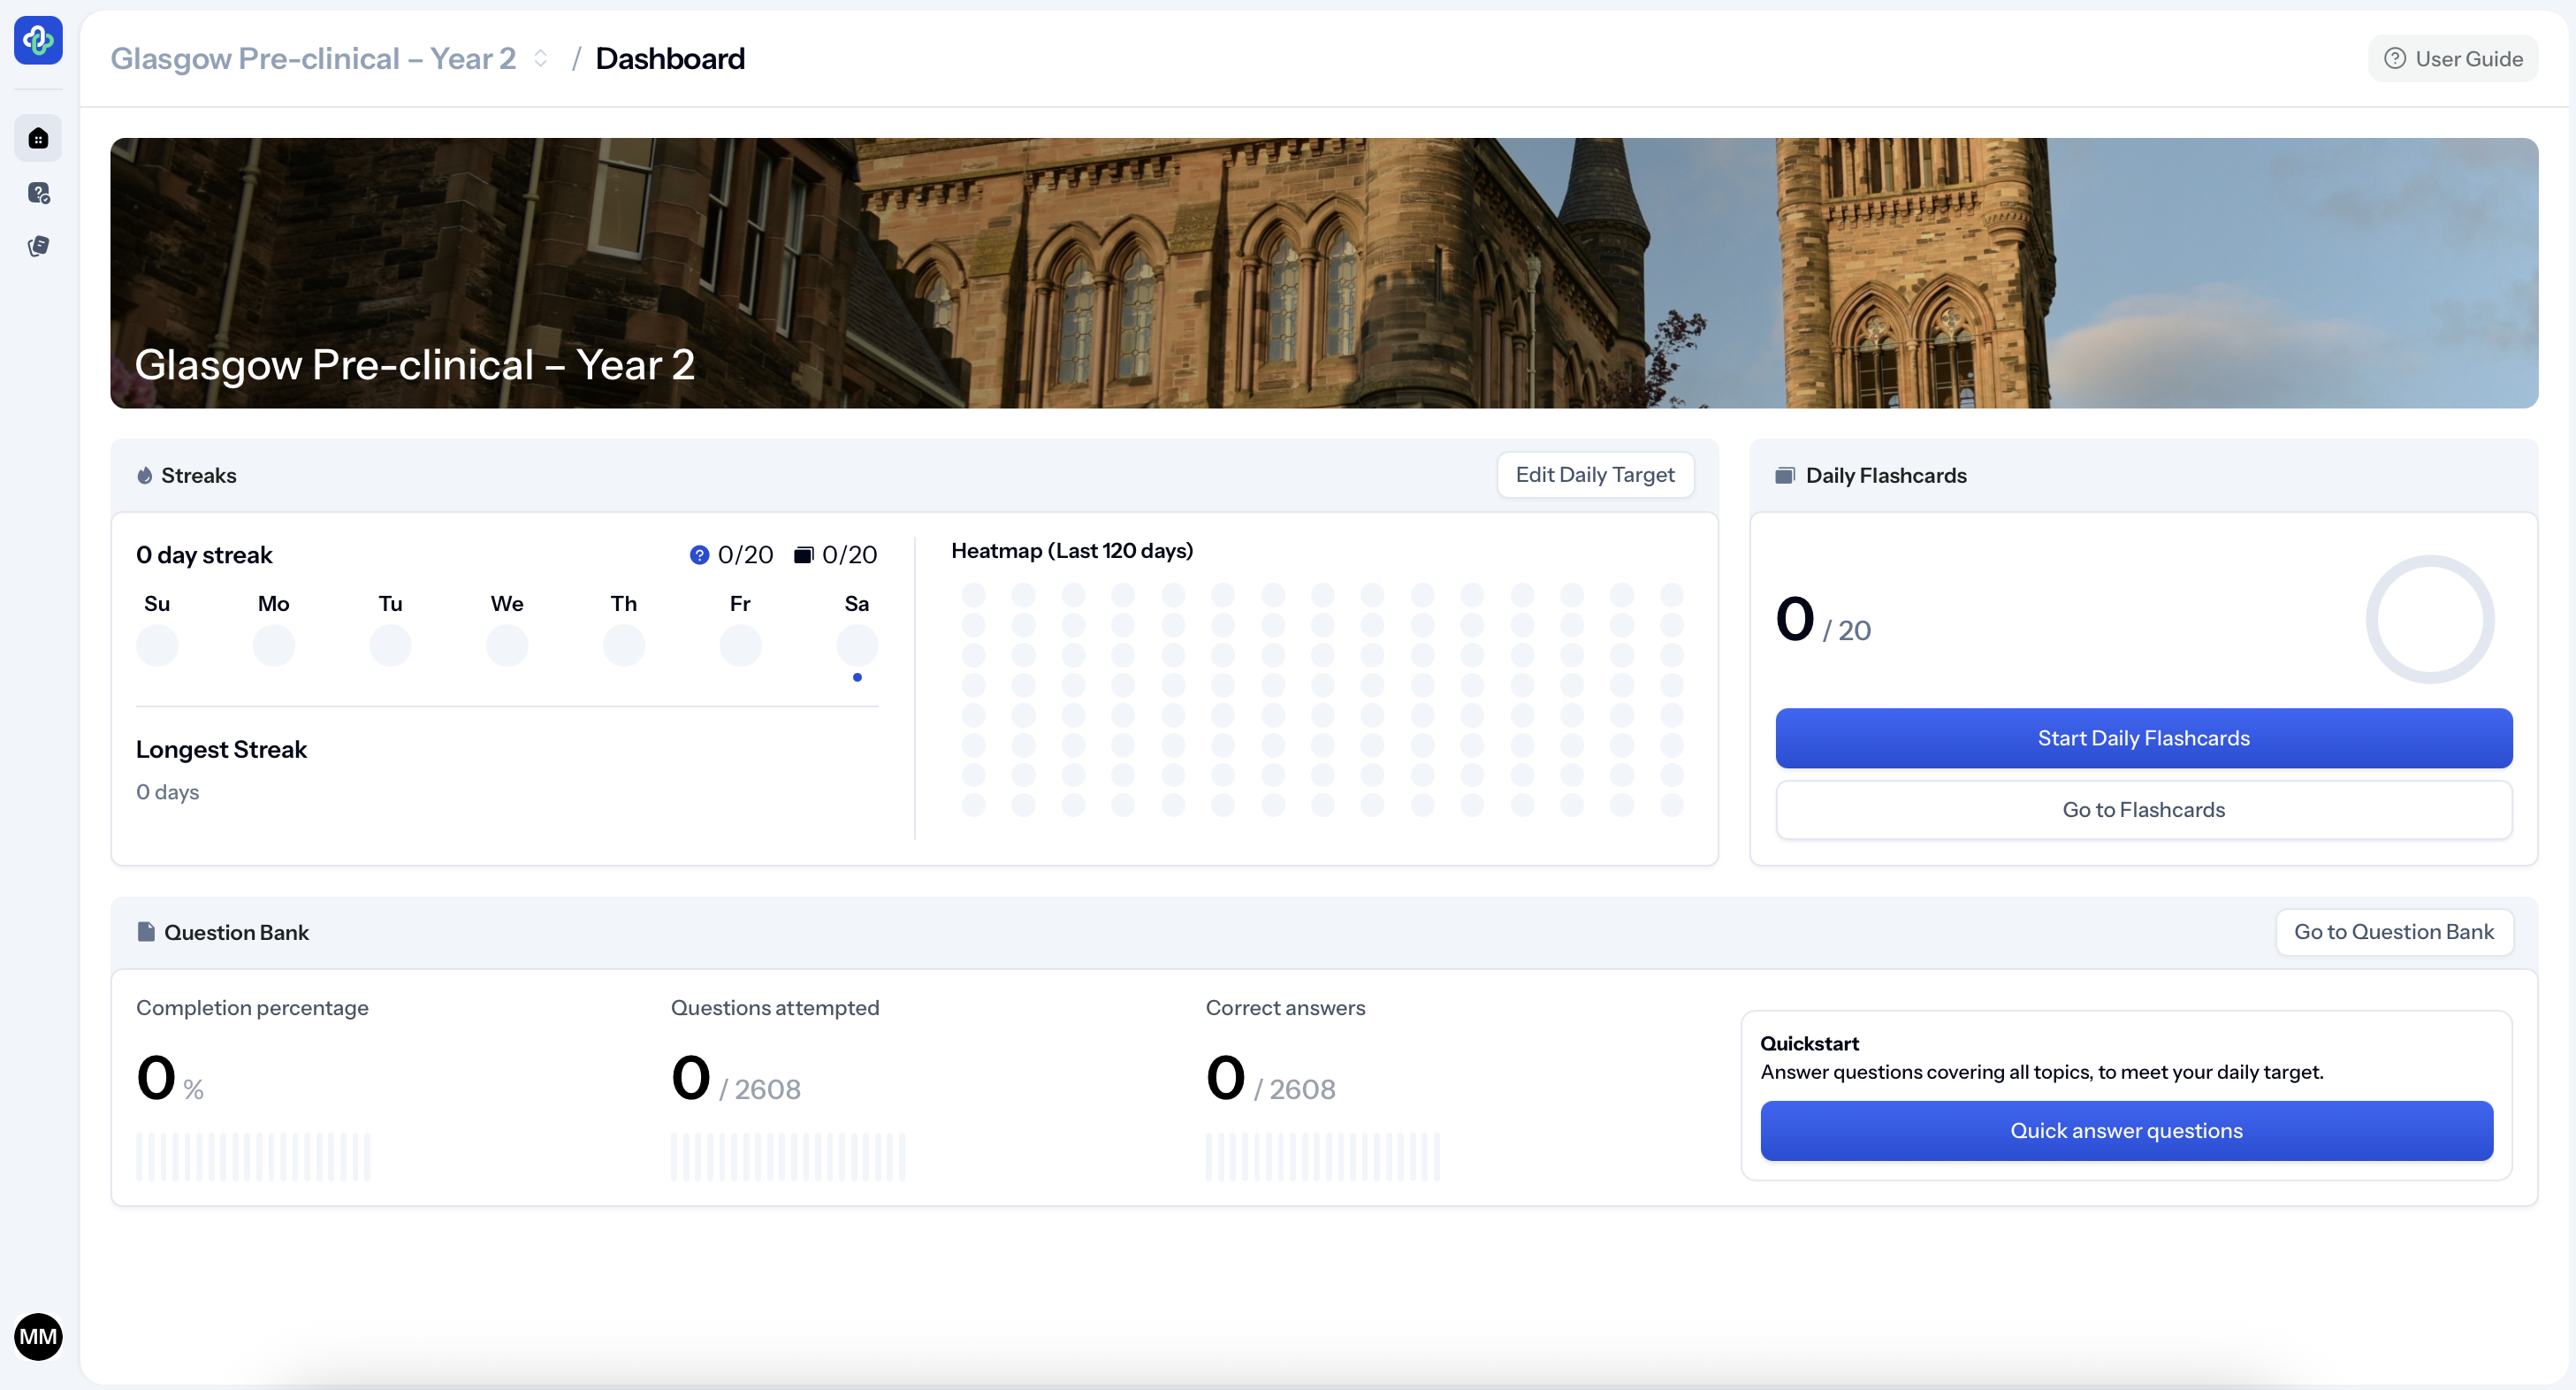Open the home dashboard sidebar icon
The image size is (2576, 1390).
38,138
